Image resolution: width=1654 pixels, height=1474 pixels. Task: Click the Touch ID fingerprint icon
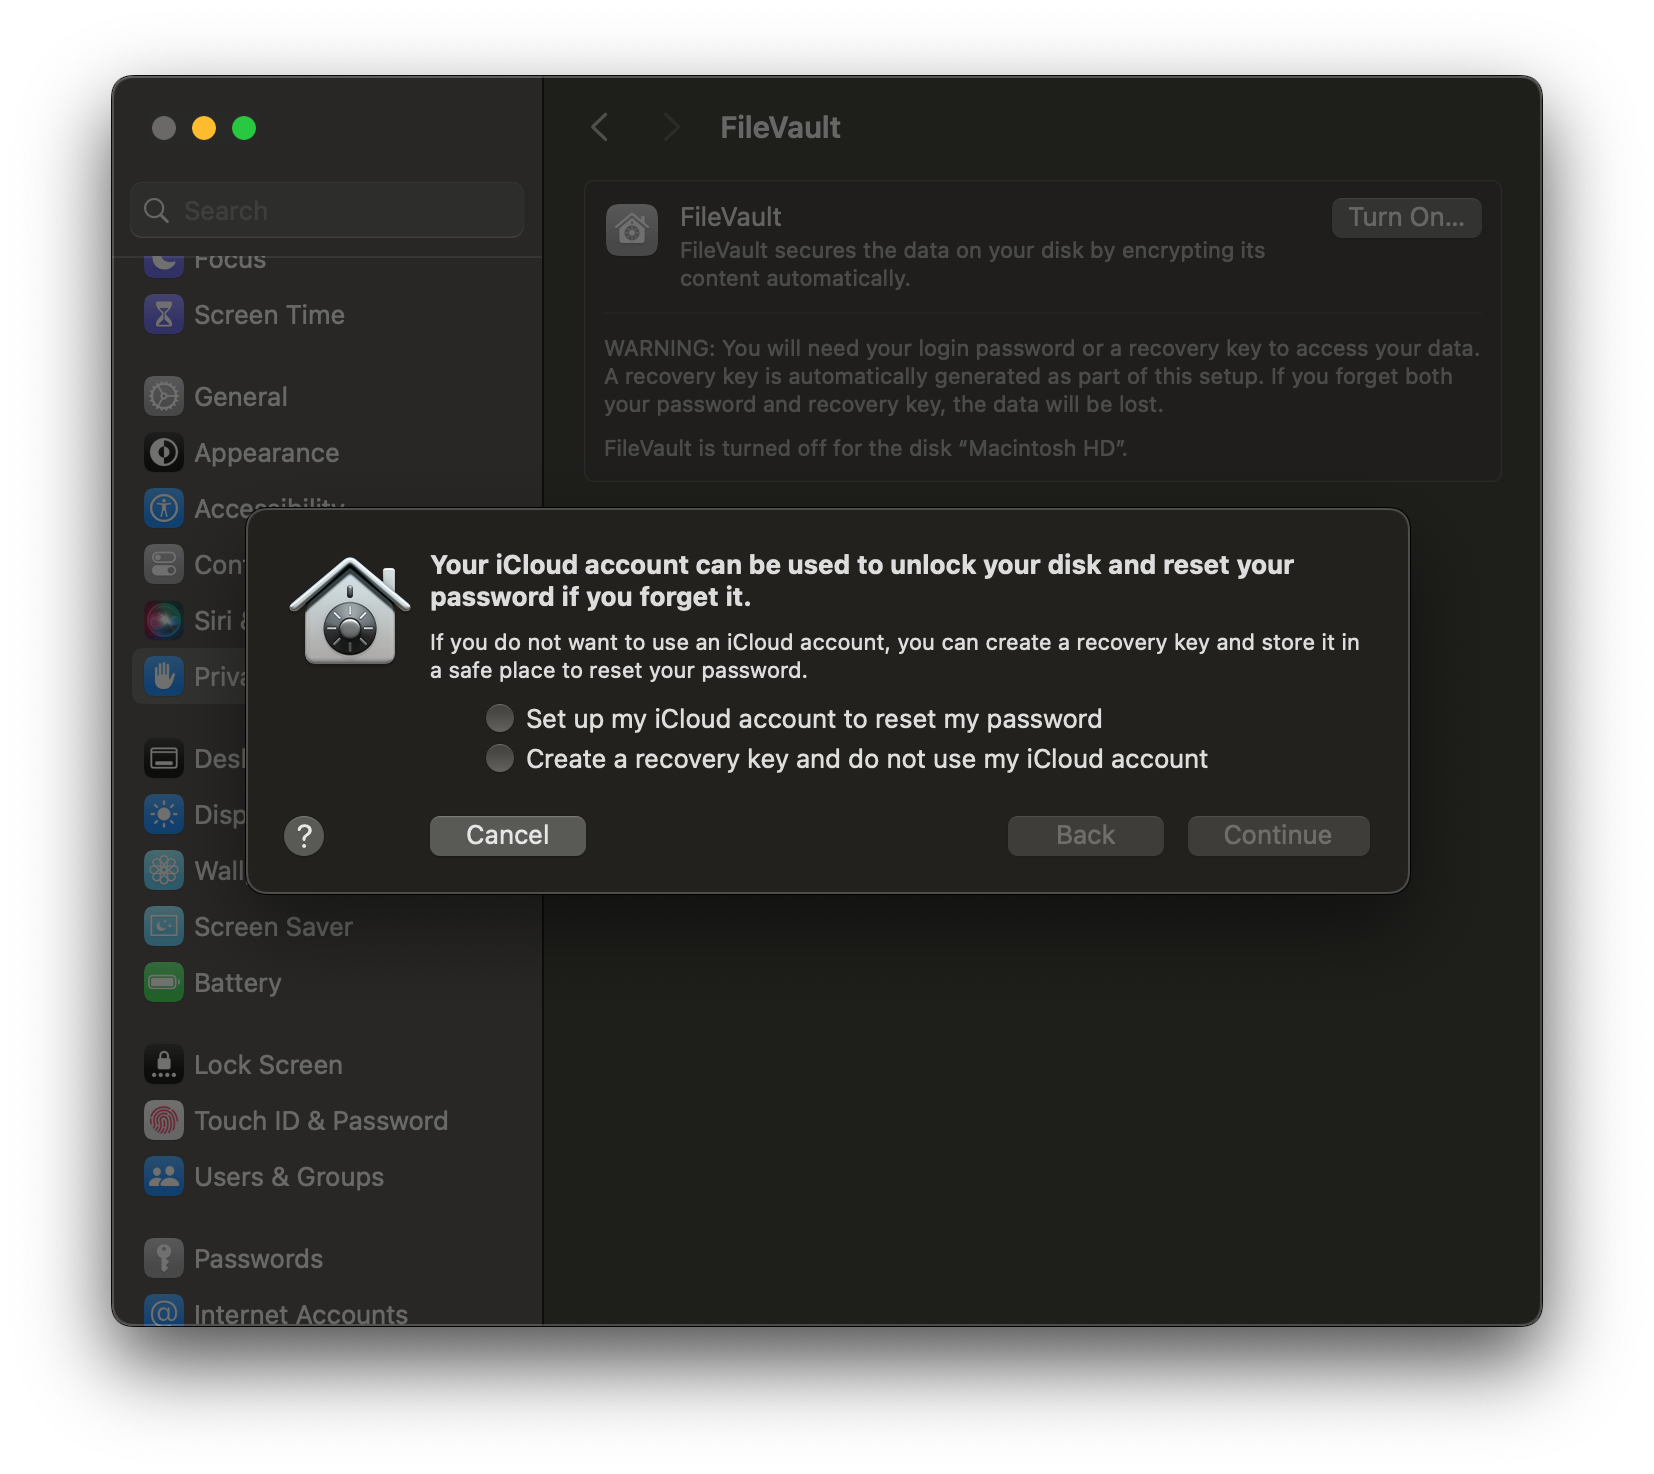tap(164, 1121)
